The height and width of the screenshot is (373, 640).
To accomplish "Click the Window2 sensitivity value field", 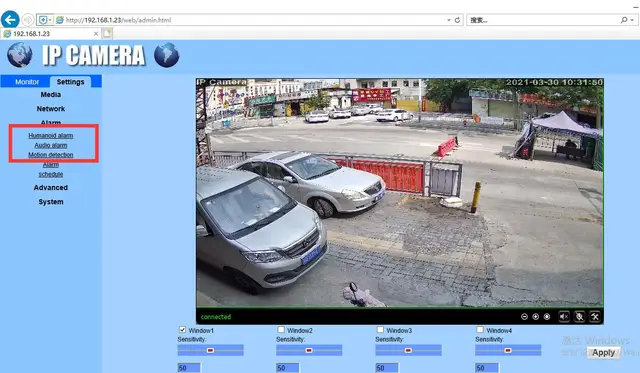I will point(287,368).
